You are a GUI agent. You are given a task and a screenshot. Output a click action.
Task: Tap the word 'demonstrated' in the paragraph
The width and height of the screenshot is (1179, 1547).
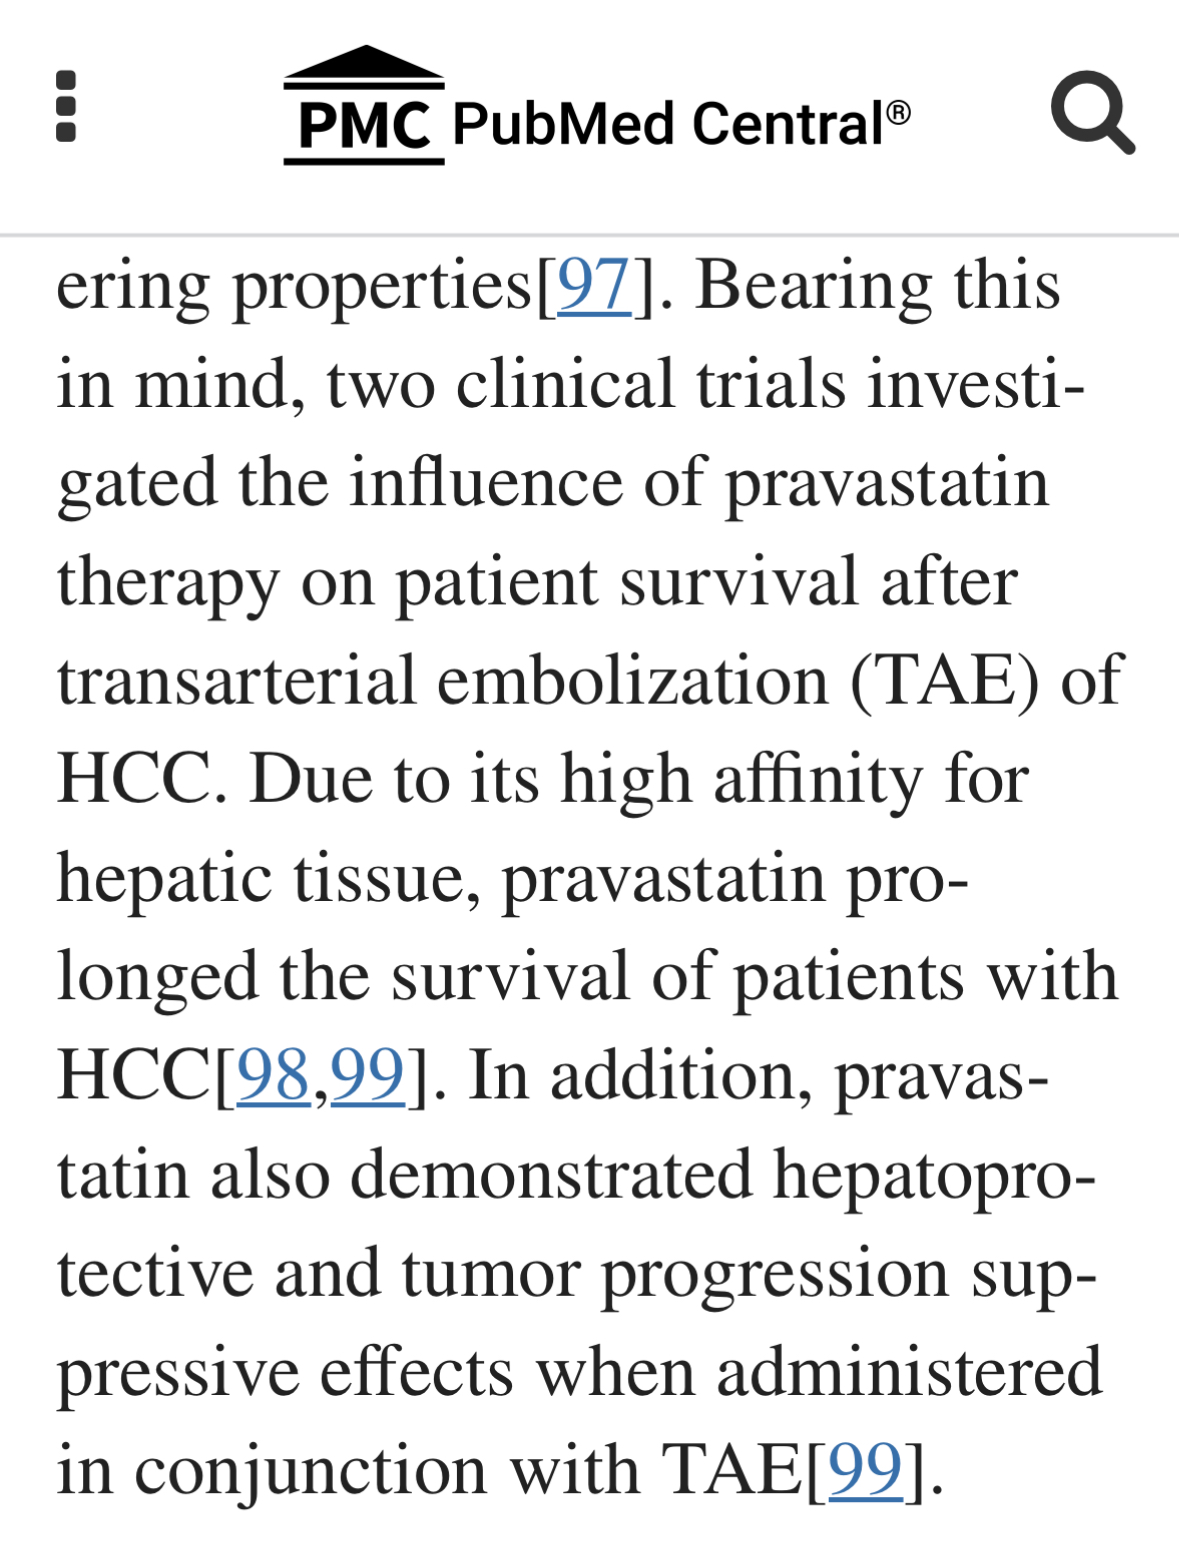pyautogui.click(x=551, y=1174)
